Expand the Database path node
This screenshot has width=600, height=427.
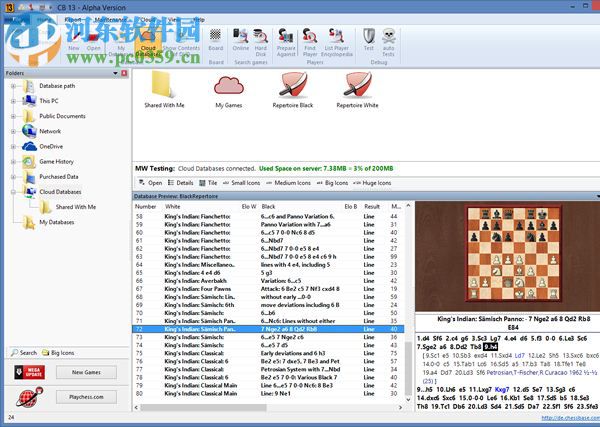click(x=13, y=86)
